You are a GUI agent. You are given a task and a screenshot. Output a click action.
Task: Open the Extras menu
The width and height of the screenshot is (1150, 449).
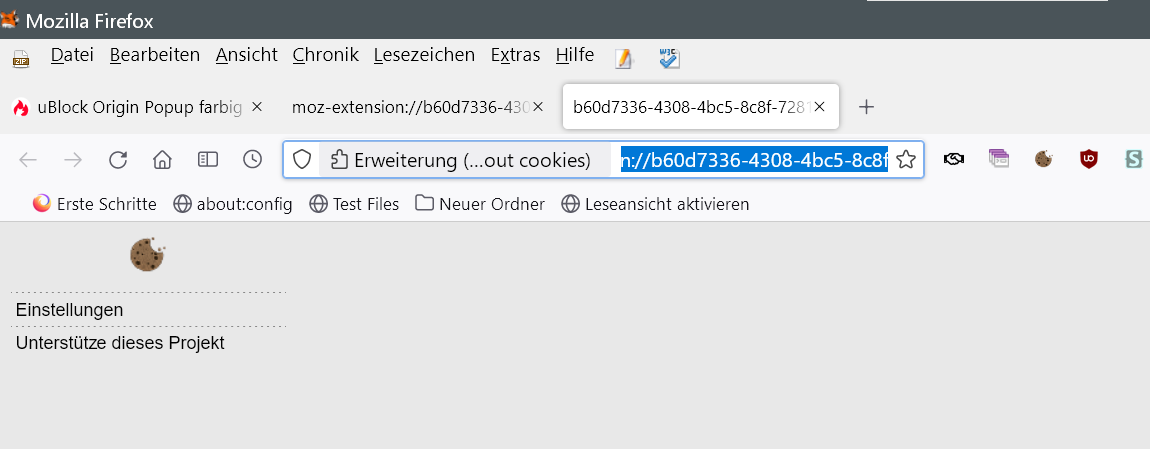[515, 55]
